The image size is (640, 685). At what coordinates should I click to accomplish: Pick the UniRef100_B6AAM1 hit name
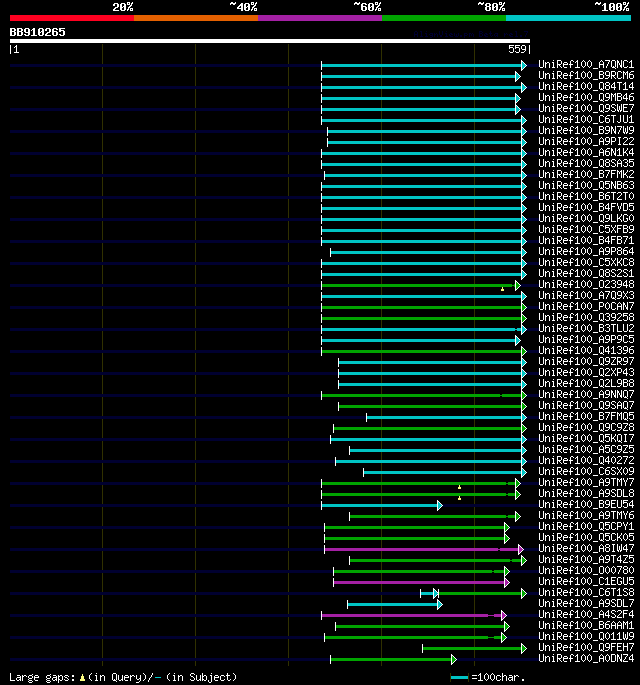point(586,625)
